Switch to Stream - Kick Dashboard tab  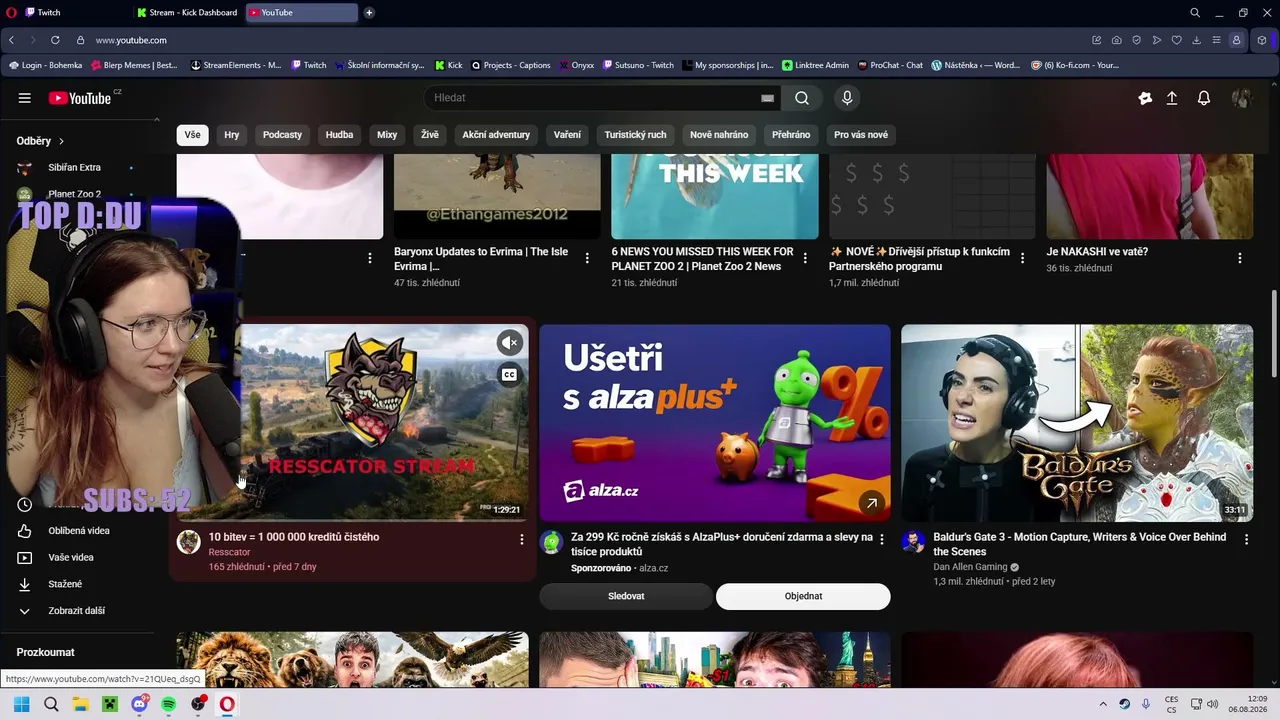pyautogui.click(x=188, y=13)
